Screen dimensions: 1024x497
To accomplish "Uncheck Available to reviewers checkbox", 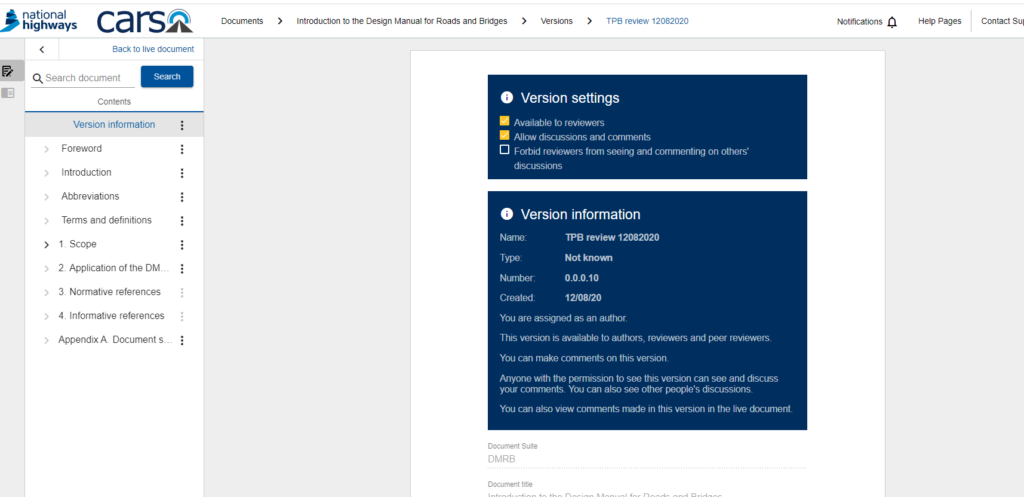I will 505,121.
